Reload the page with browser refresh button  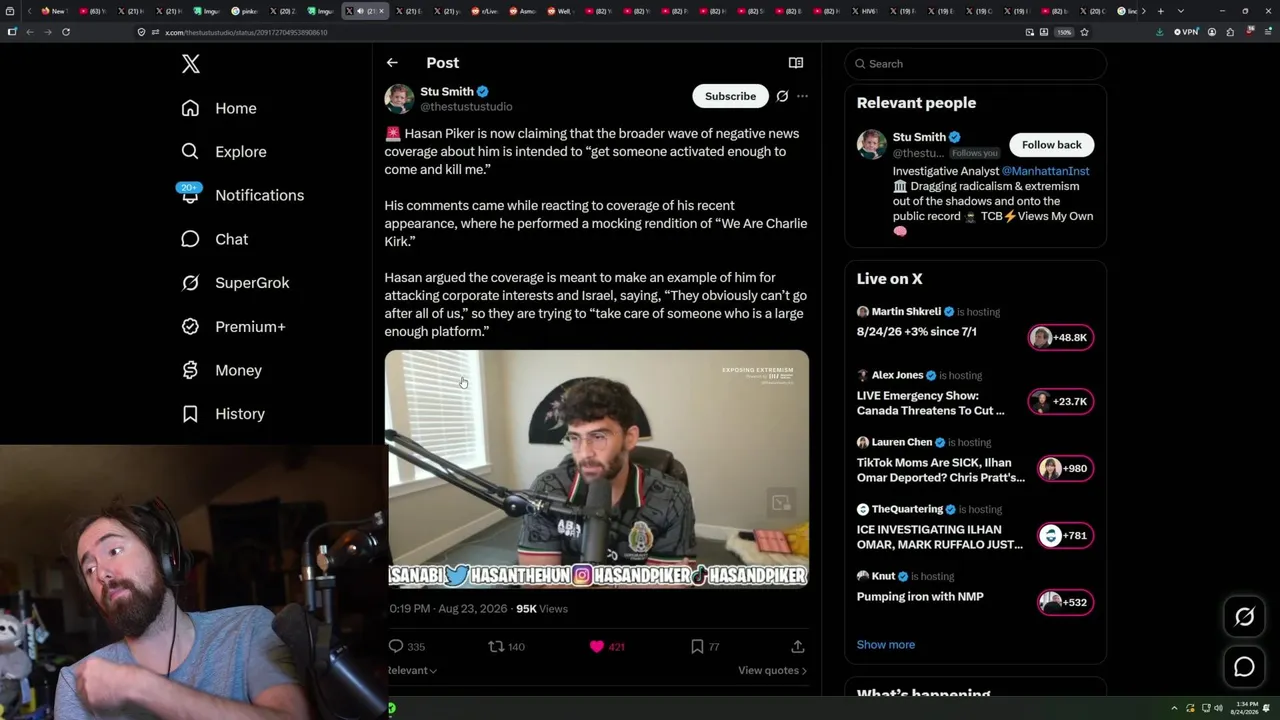pos(66,32)
